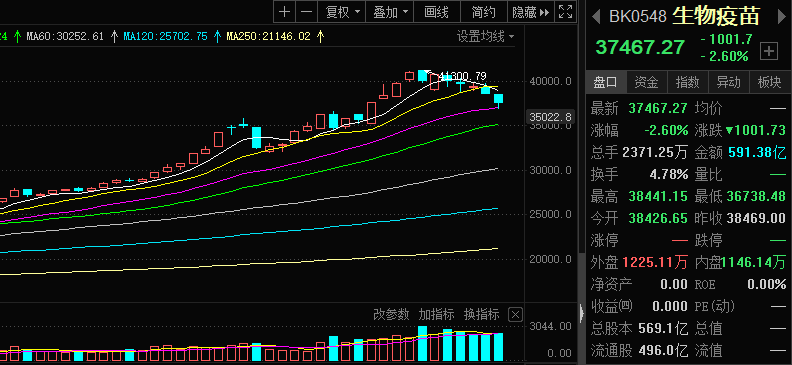The image size is (792, 365).
Task: Go to next sector with right arrow
Action: click(x=781, y=17)
